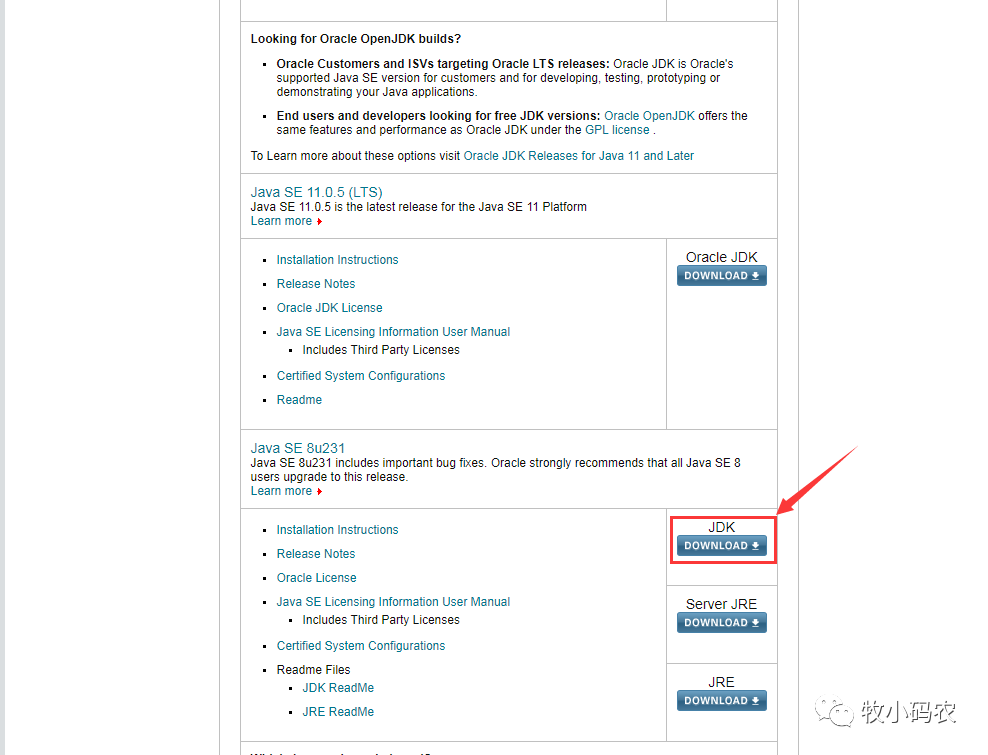Open the Java SE 11.0.5 (LTS) heading link
Screen dimensions: 988x755
[x=316, y=192]
